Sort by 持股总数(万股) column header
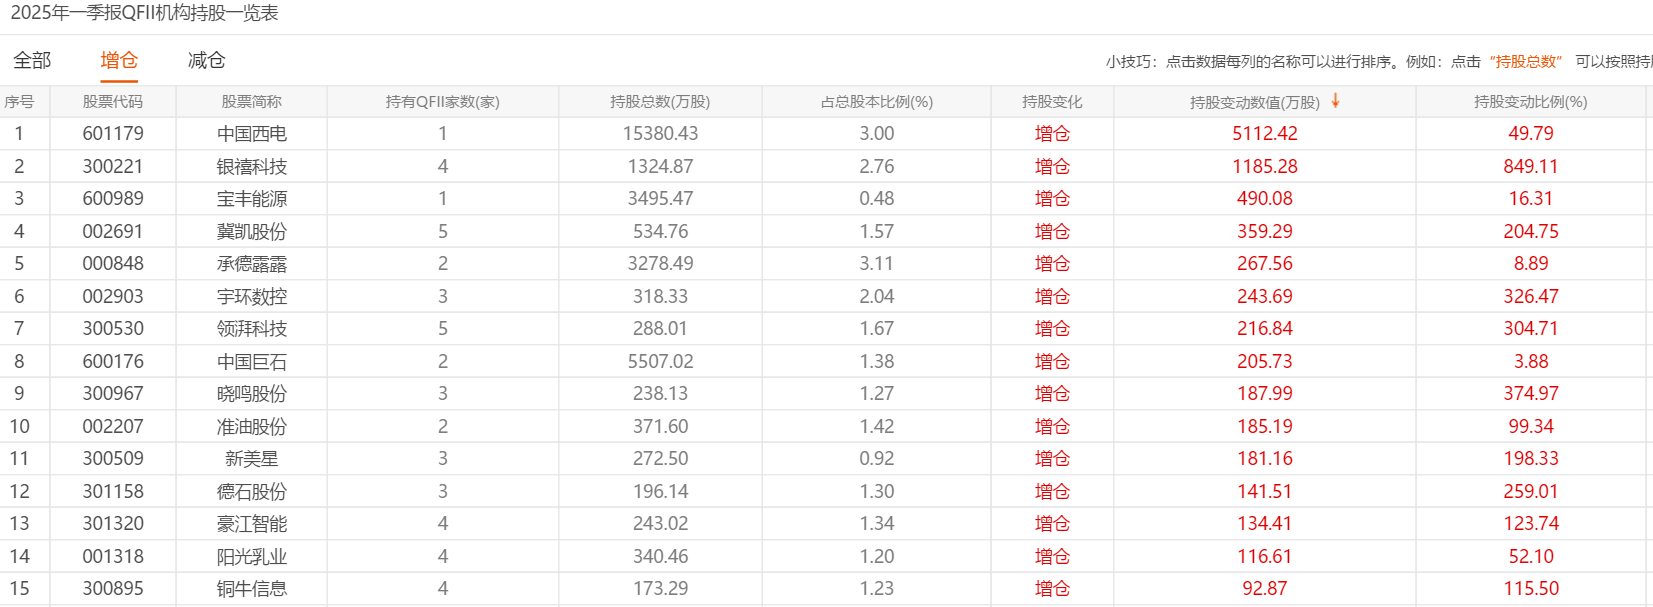Image resolution: width=1653 pixels, height=607 pixels. (x=660, y=102)
